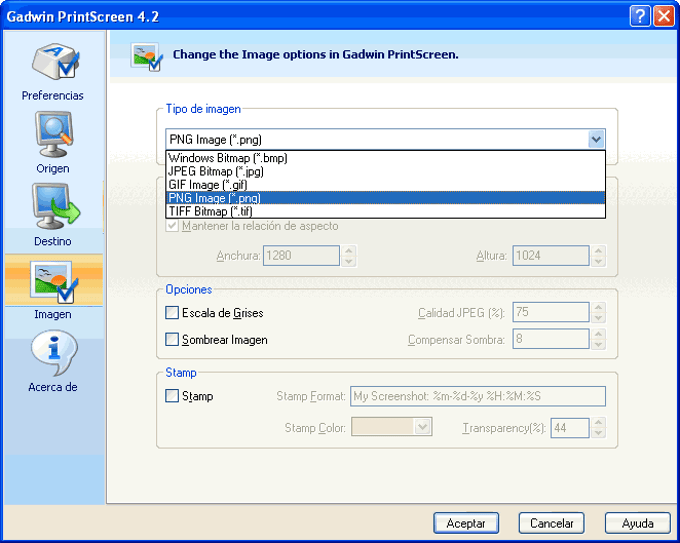
Task: Choose GIF Image (*.gif) from list
Action: pos(386,185)
